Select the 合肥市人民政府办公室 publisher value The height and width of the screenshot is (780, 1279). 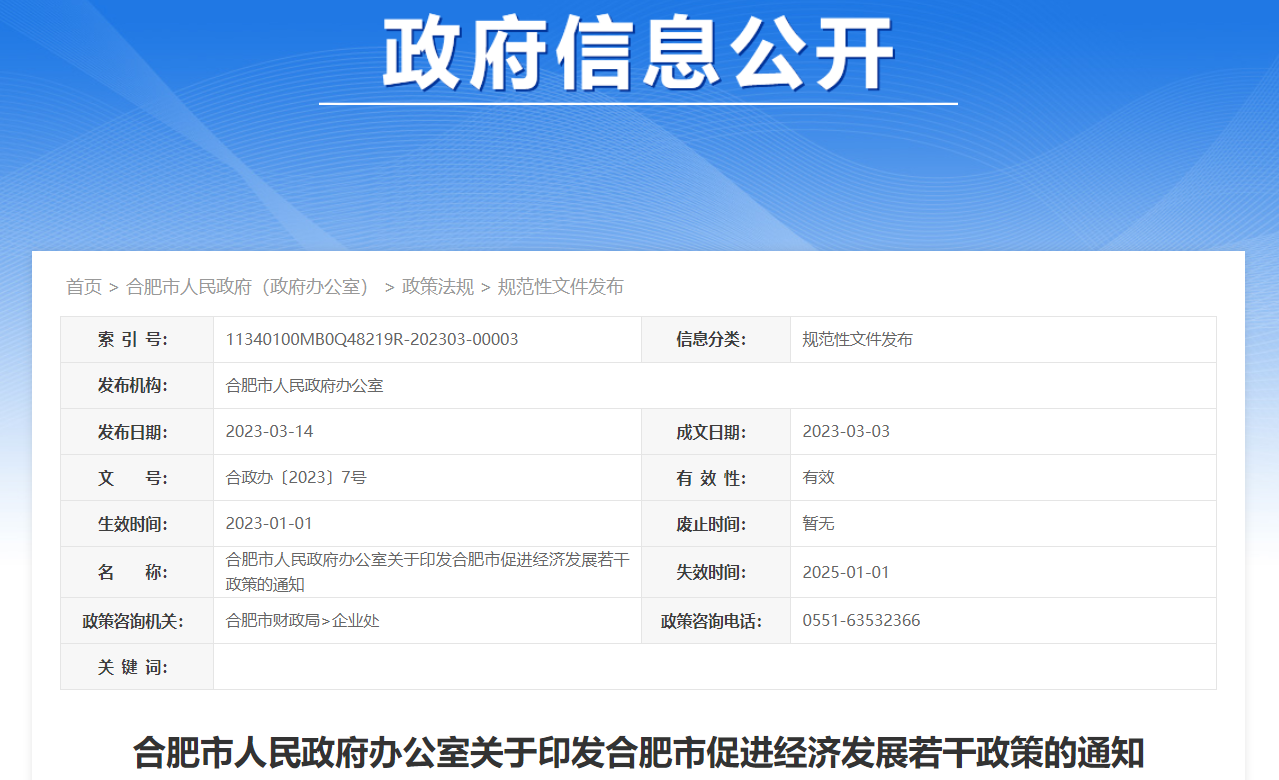[x=305, y=386]
